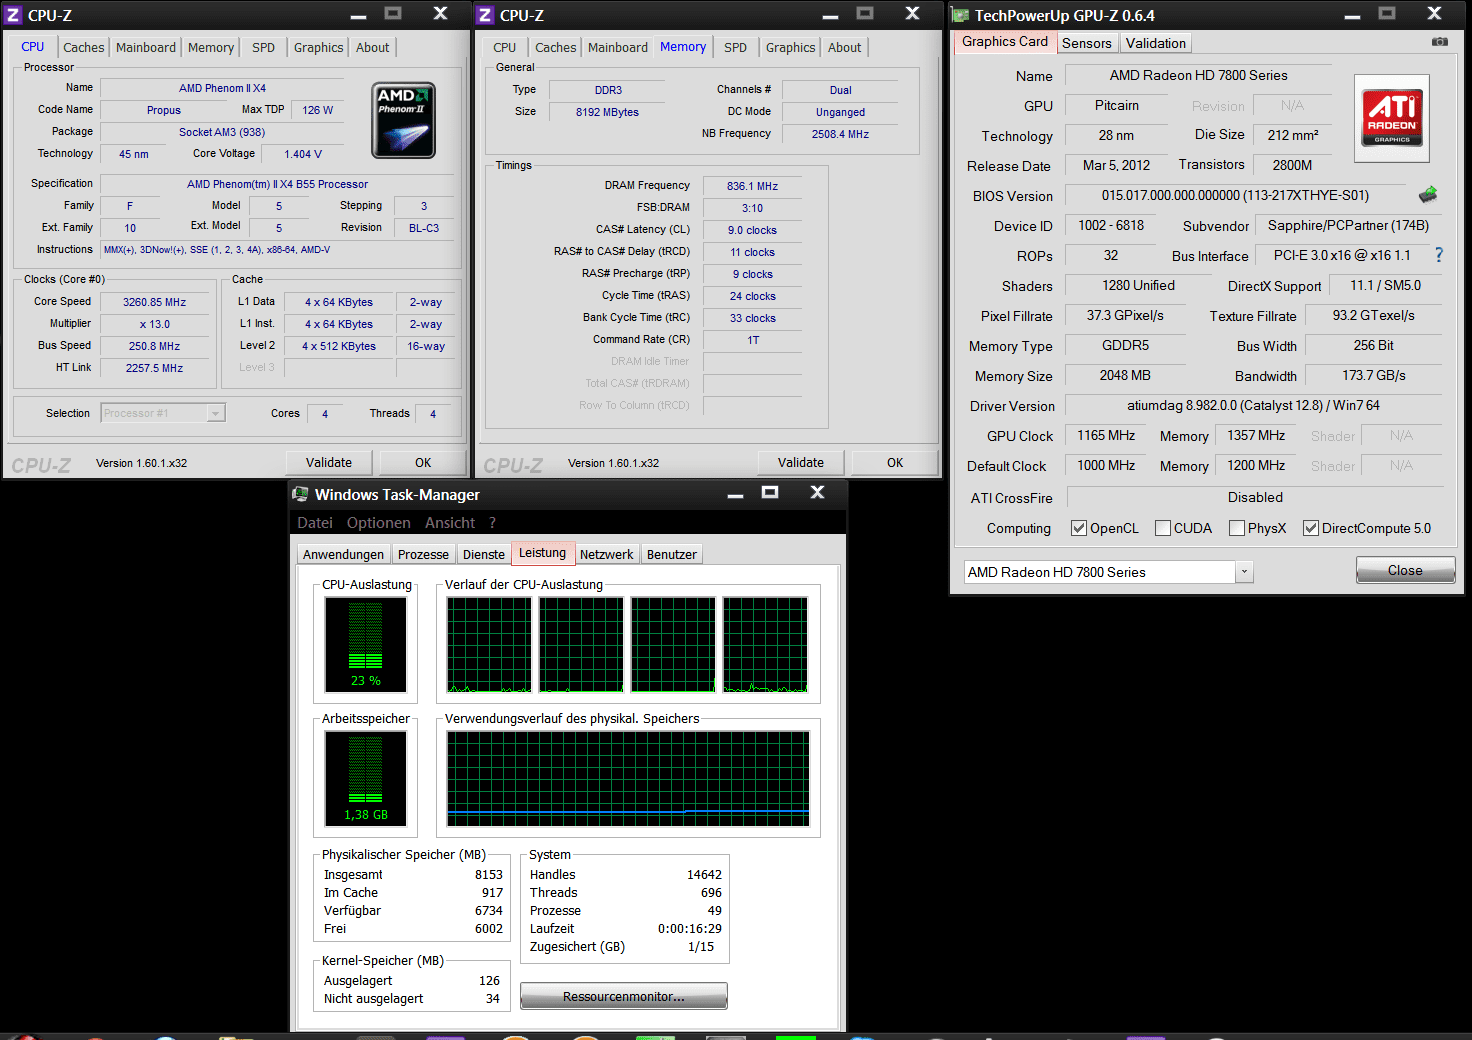Click the CPU-Auslastung 23 % usage meter
This screenshot has height=1040, width=1472.
tap(366, 645)
